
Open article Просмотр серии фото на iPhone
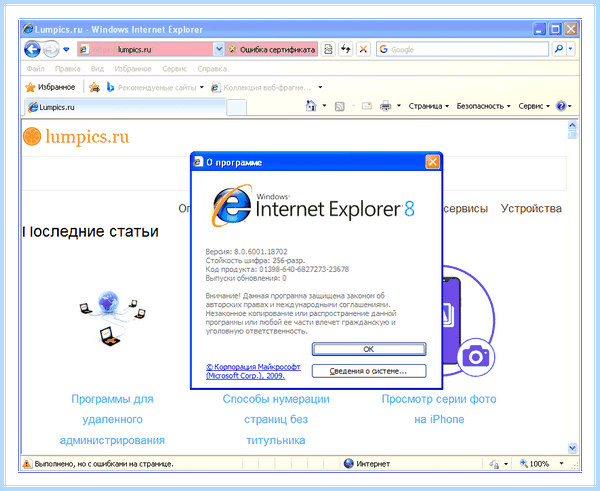coord(439,409)
